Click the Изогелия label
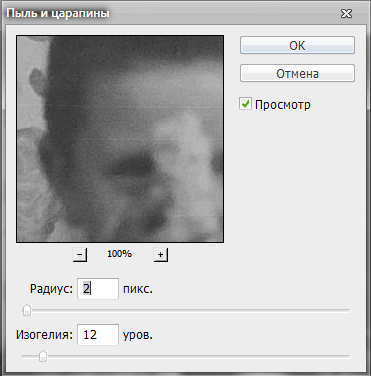371x376 pixels. point(44,334)
